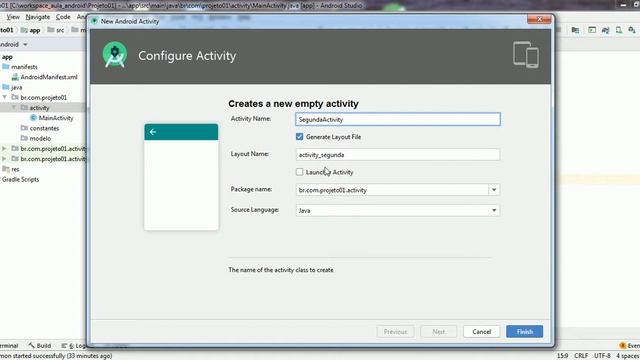Click the Cancel button

[482, 331]
